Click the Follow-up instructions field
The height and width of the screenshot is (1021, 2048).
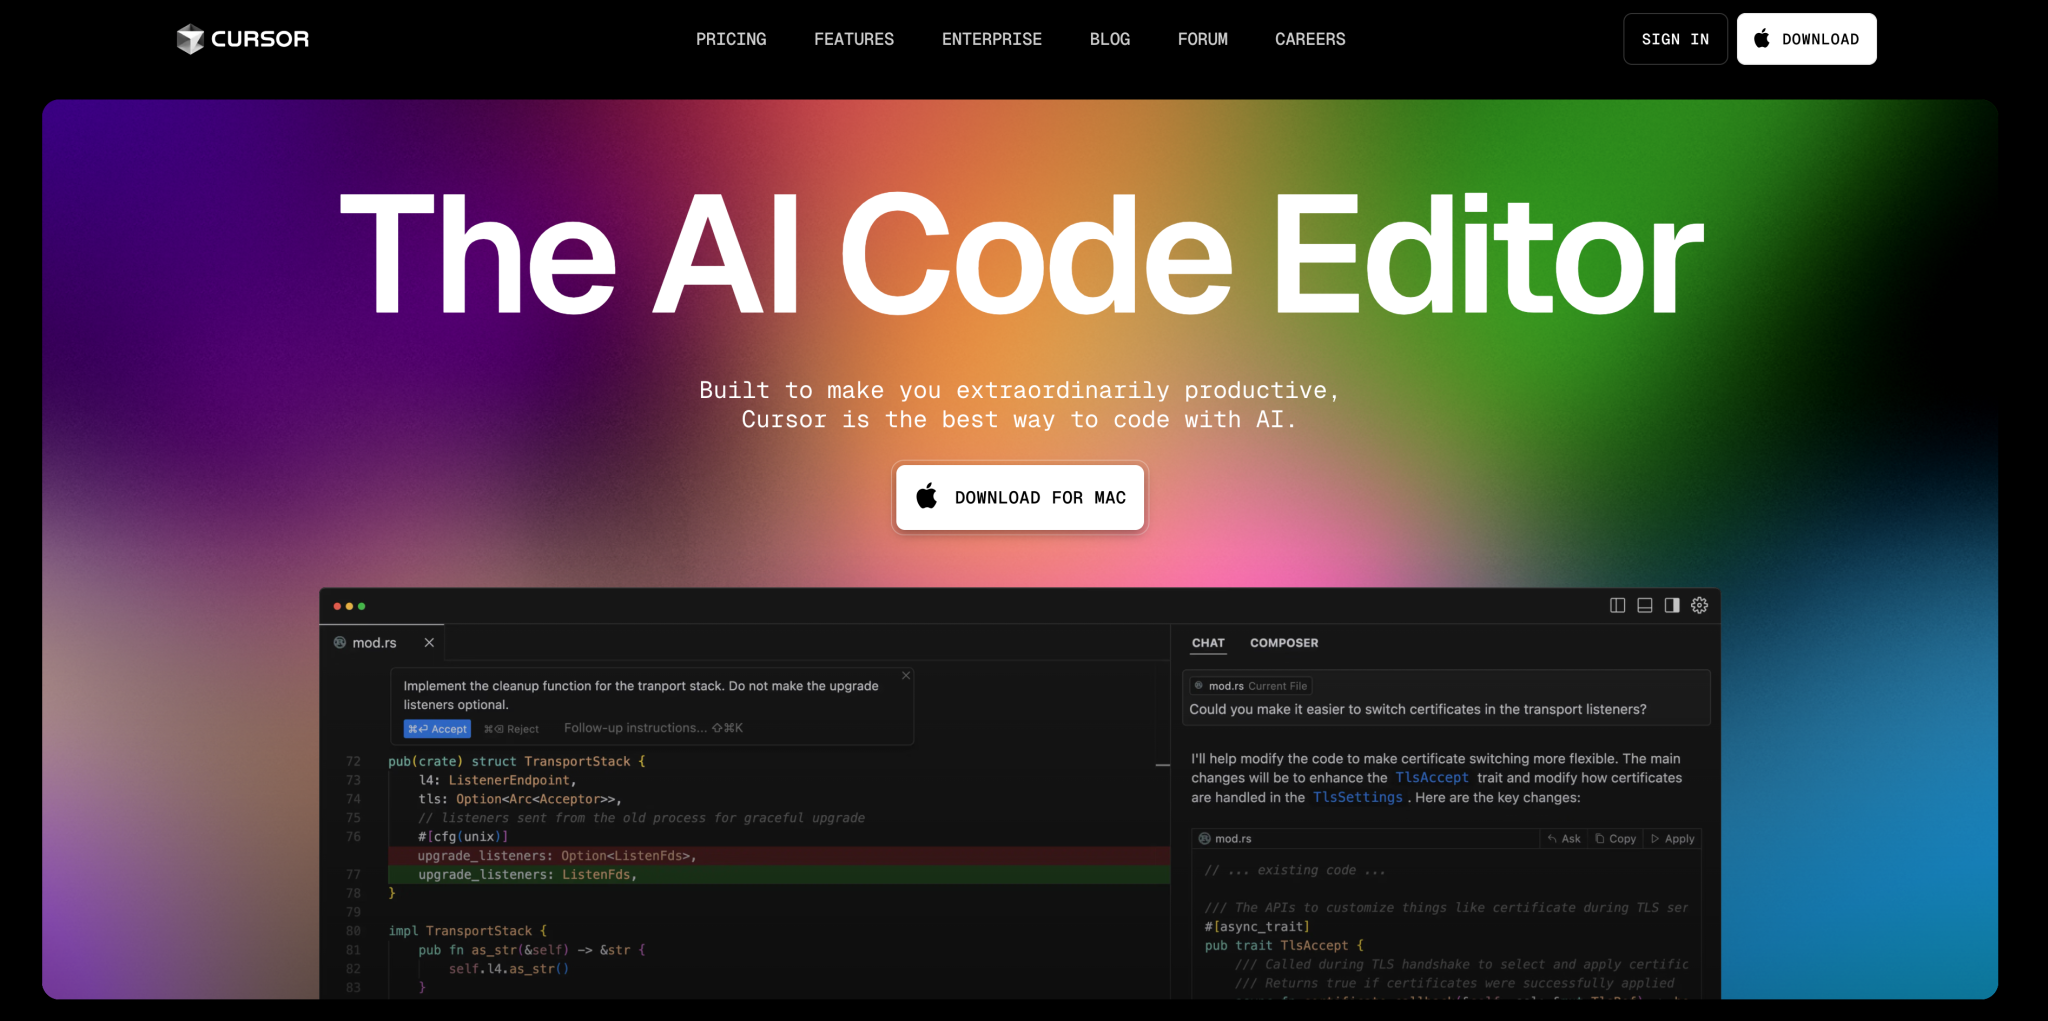coord(634,727)
